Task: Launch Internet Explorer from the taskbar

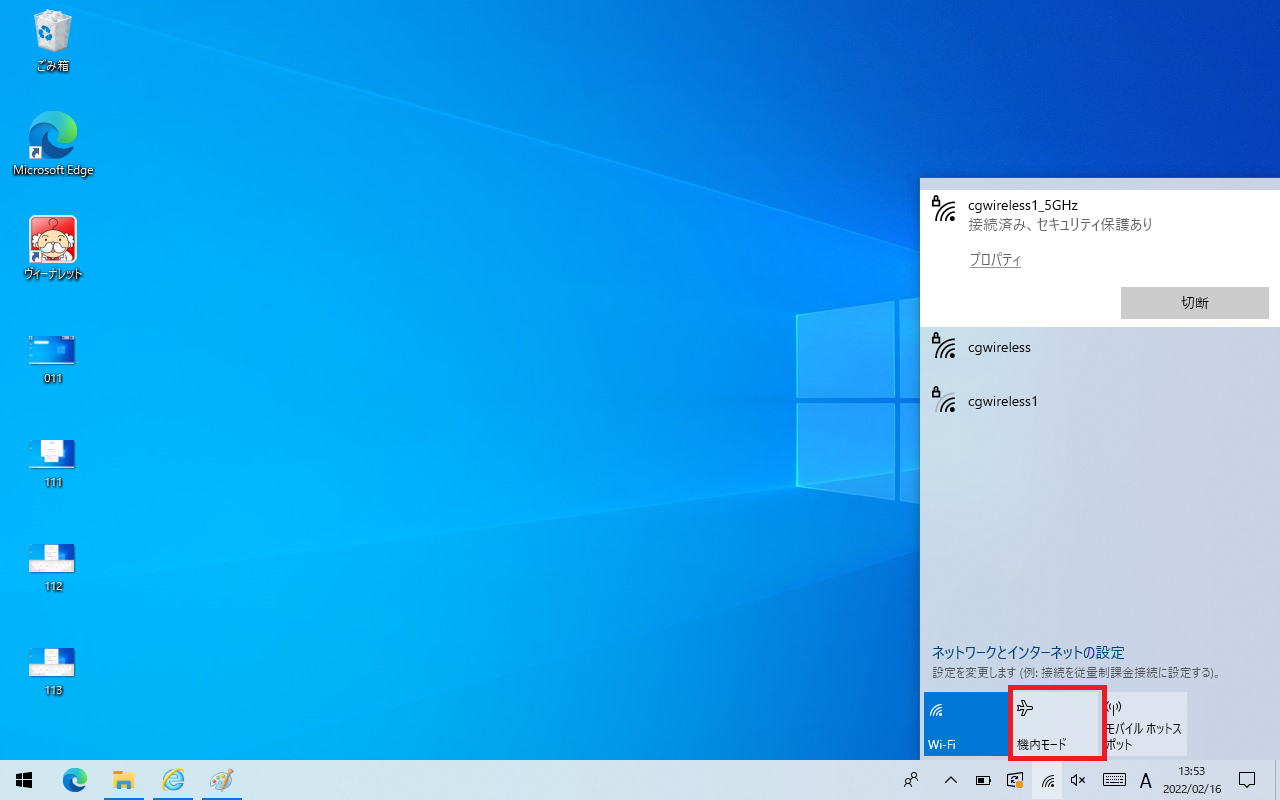Action: (x=172, y=780)
